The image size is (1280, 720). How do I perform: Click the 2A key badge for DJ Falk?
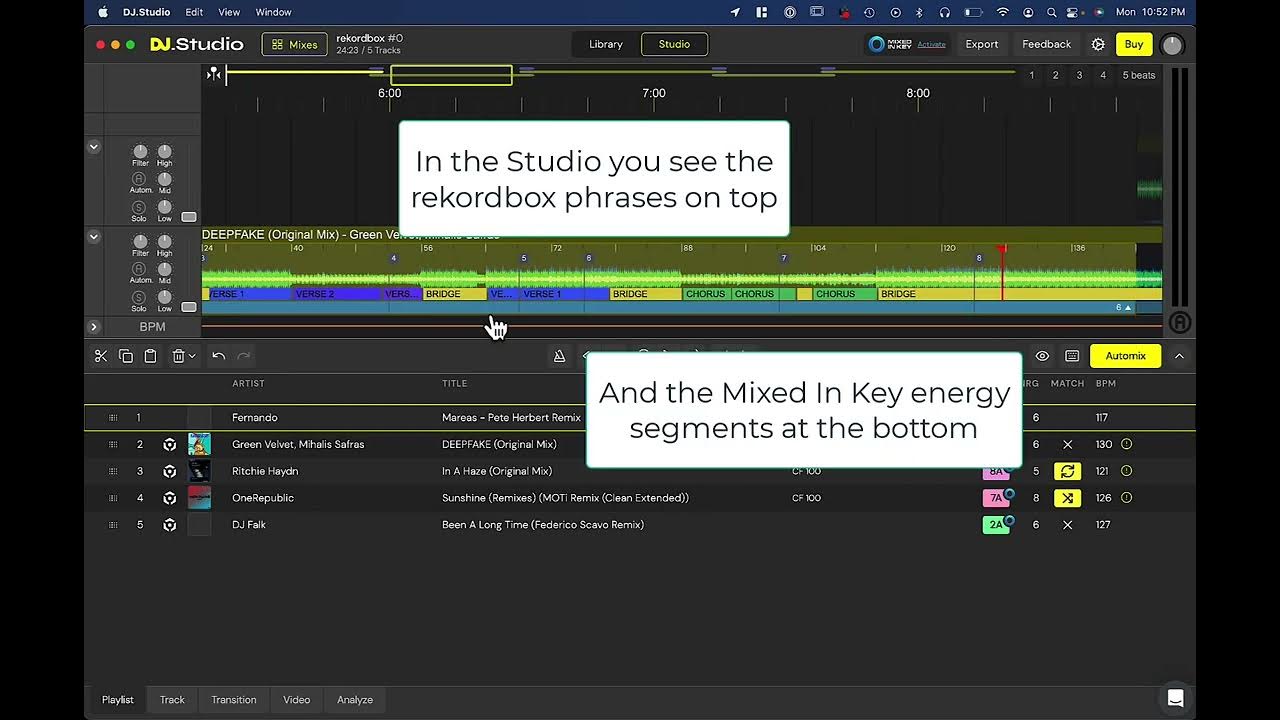(996, 525)
